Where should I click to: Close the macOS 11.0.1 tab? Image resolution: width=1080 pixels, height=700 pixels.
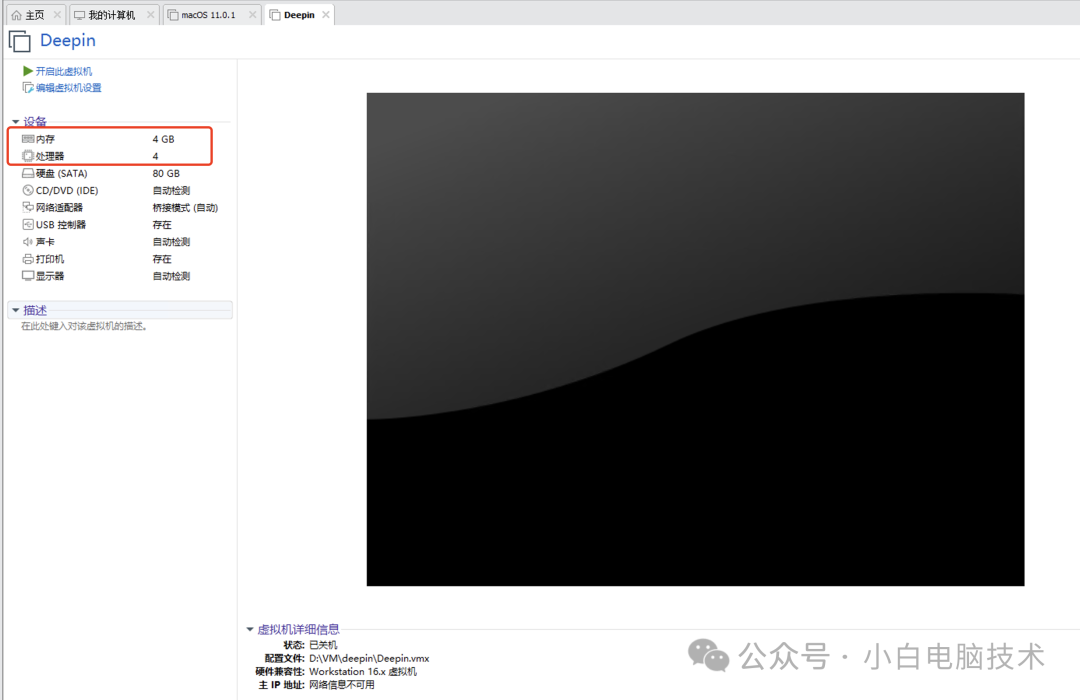pos(253,14)
